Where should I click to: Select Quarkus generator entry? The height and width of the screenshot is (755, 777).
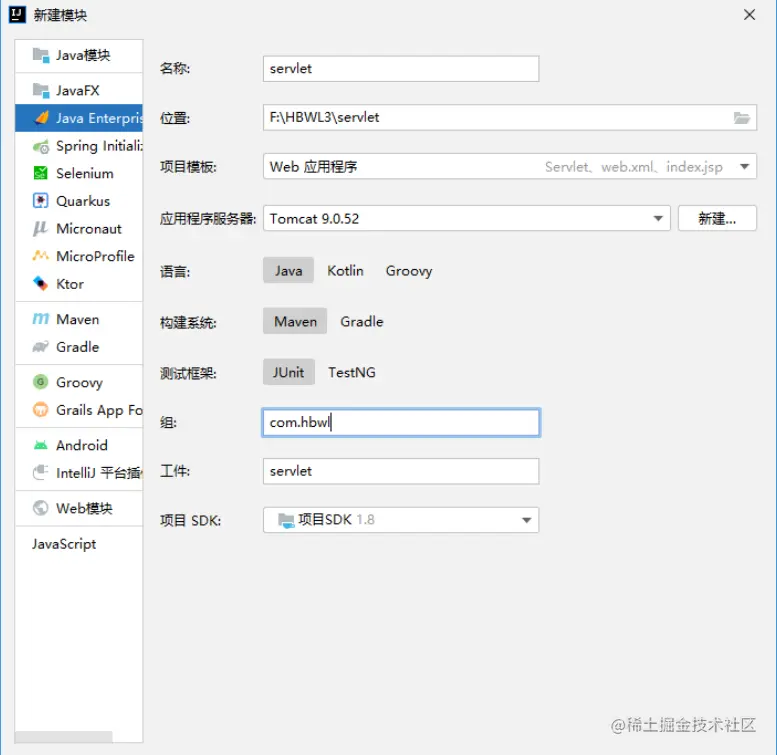(79, 201)
